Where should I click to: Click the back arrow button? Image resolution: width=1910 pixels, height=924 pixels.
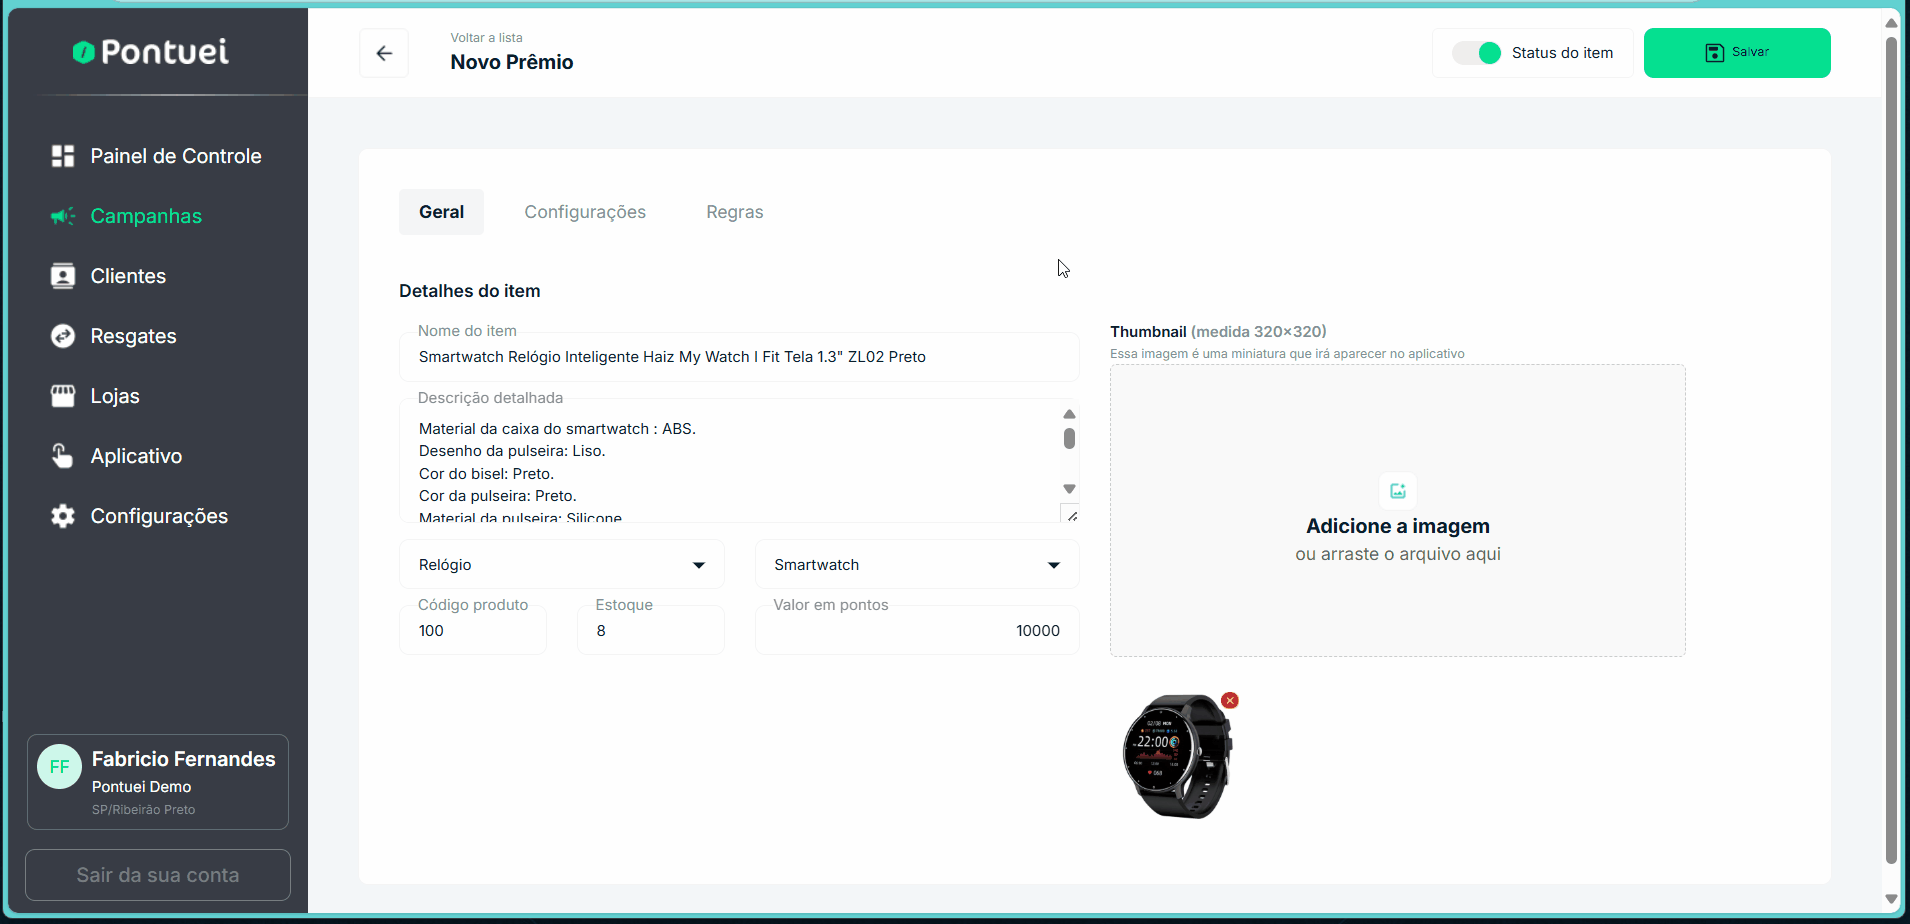[384, 53]
